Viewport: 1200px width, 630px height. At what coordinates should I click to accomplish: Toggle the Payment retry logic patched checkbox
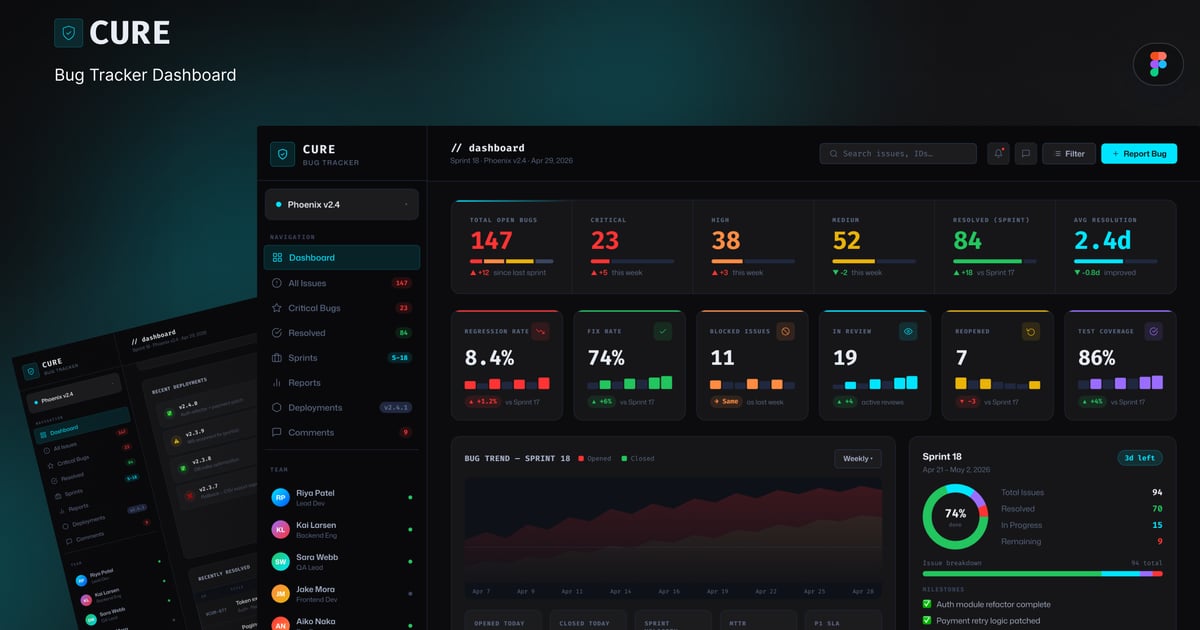click(x=926, y=621)
